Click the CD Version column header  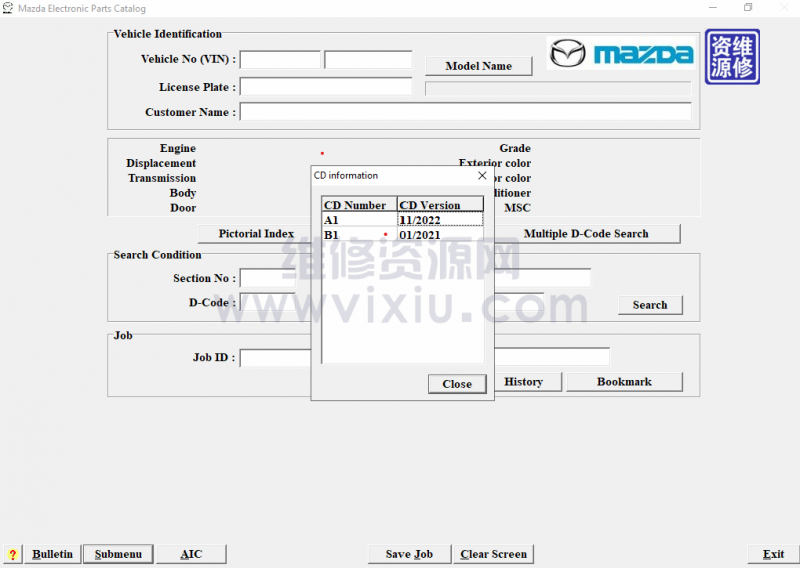[x=440, y=205]
